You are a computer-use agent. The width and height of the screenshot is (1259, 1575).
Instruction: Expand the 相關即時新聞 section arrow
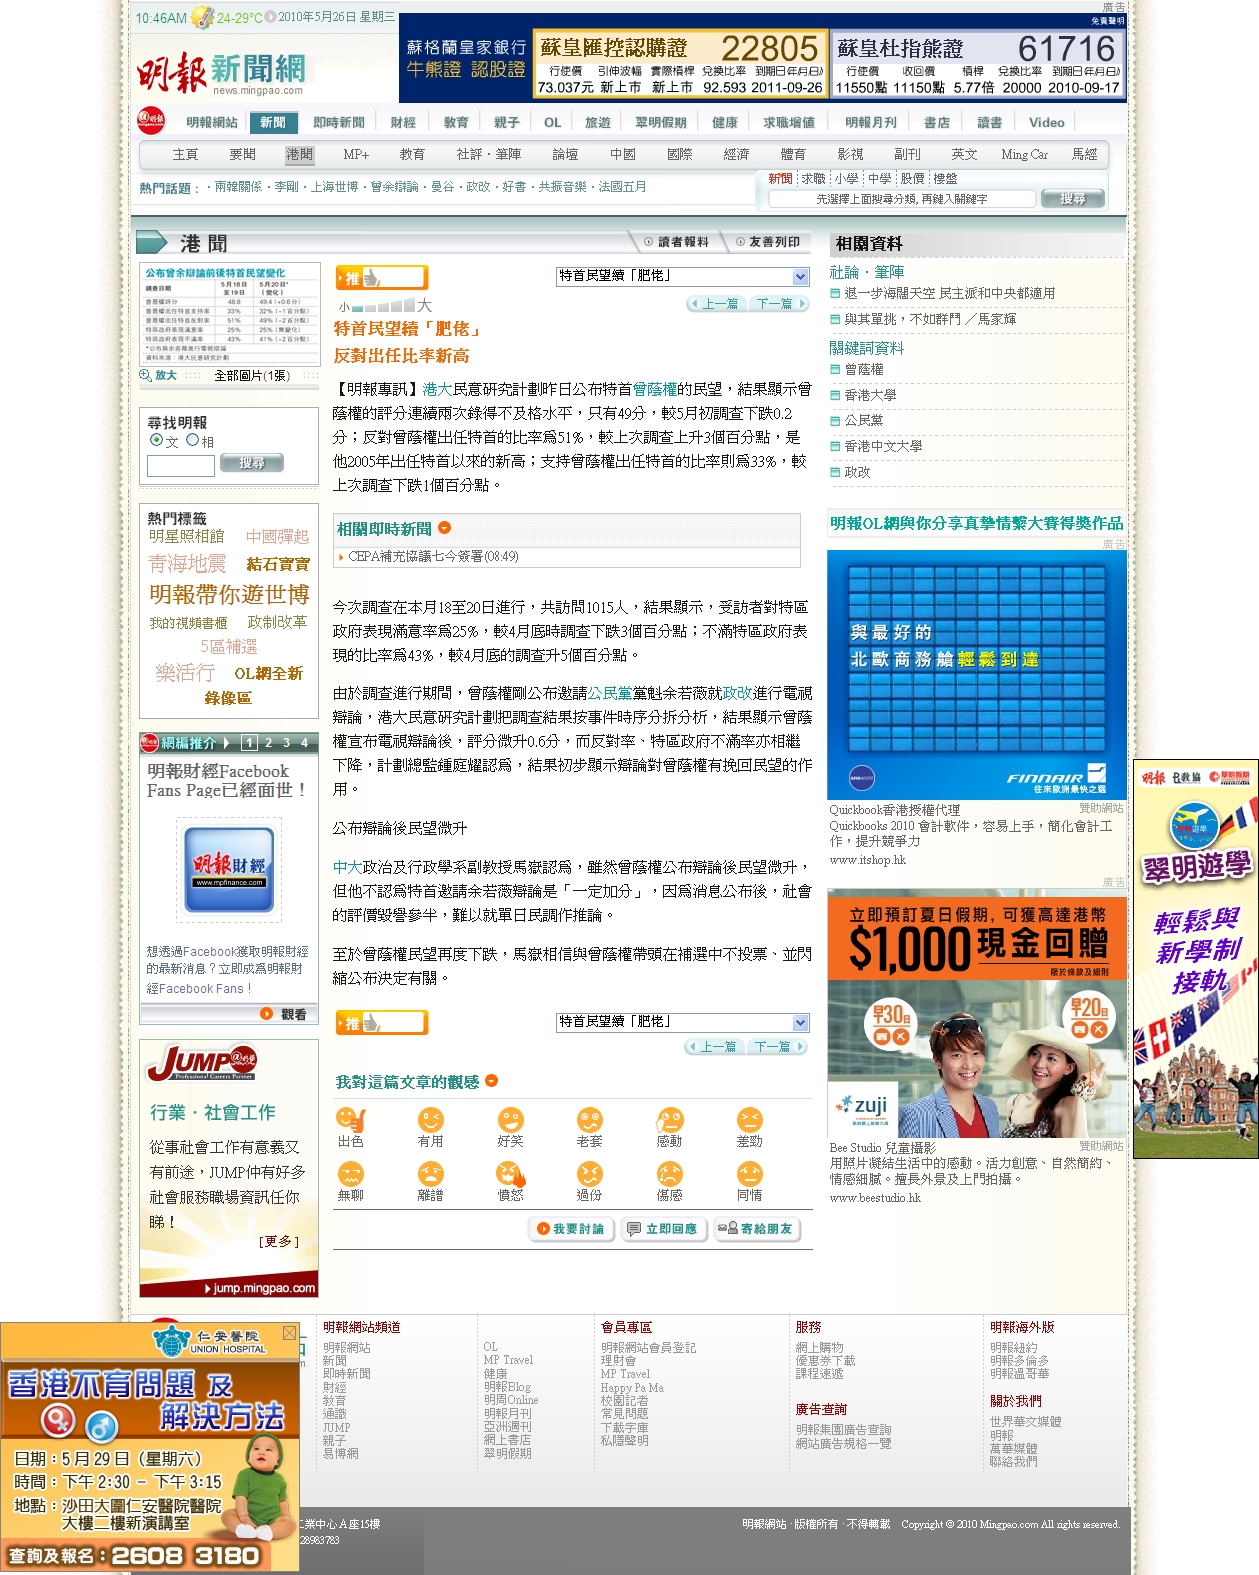(445, 528)
